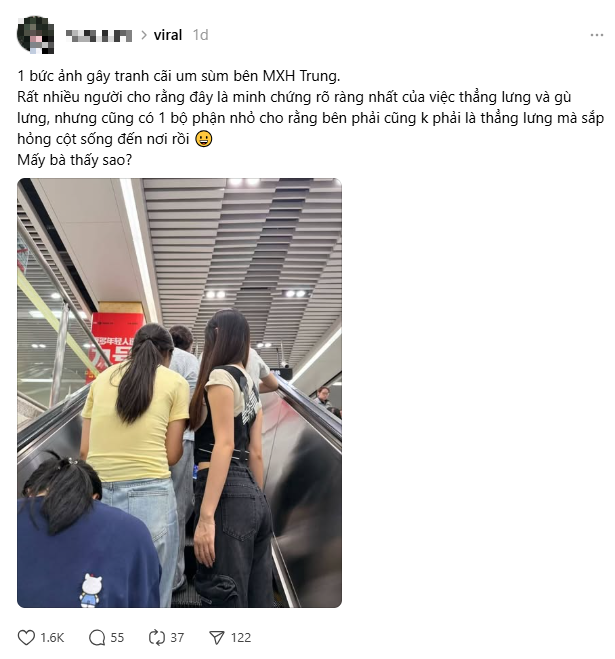Share the post with the paper plane icon

point(217,638)
